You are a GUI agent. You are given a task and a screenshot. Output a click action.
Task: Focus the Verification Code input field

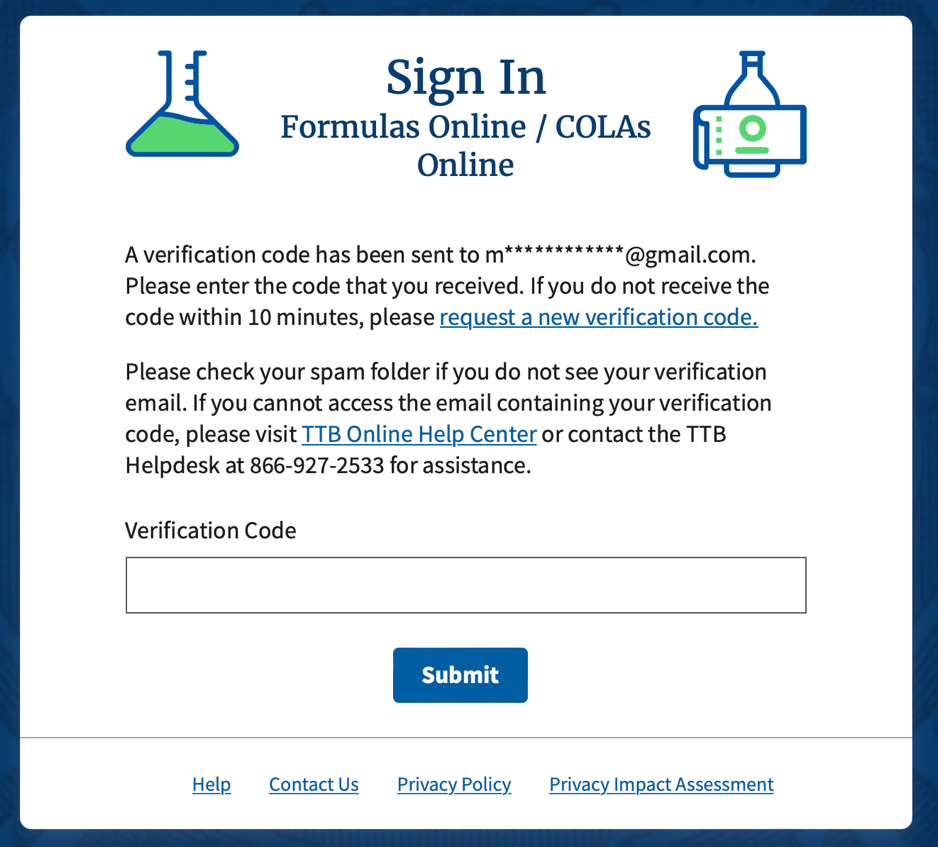(465, 585)
